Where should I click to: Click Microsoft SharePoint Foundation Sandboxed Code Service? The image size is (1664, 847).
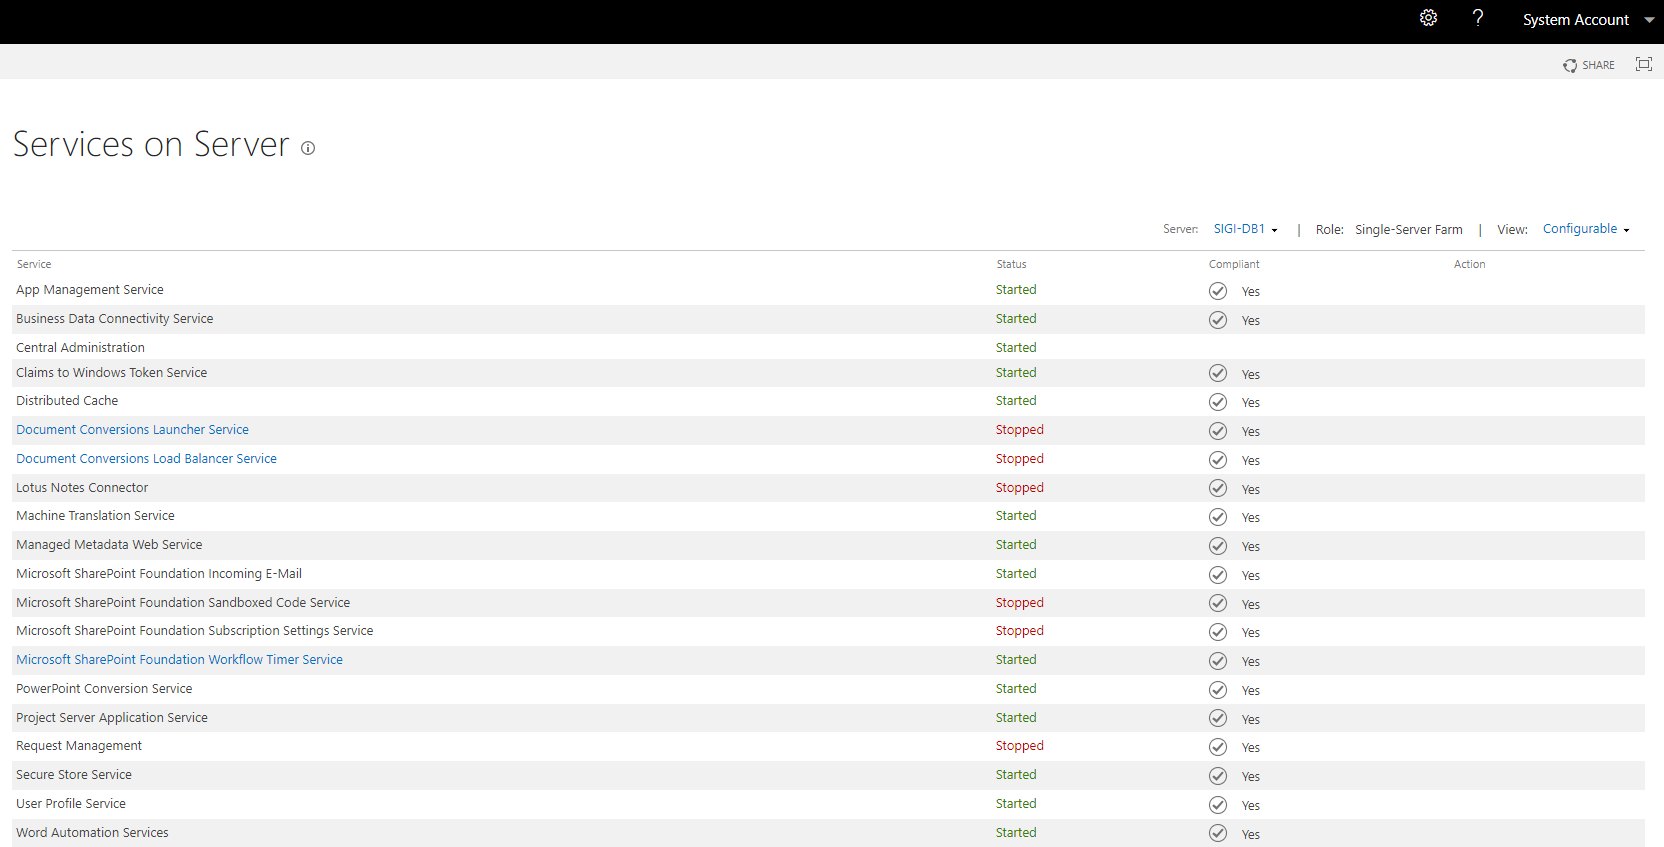183,603
